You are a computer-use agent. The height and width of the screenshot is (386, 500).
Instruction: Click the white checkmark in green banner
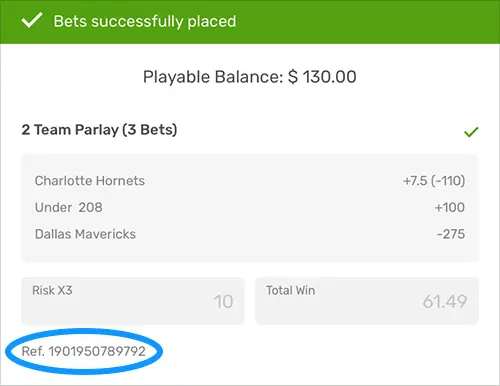[32, 20]
